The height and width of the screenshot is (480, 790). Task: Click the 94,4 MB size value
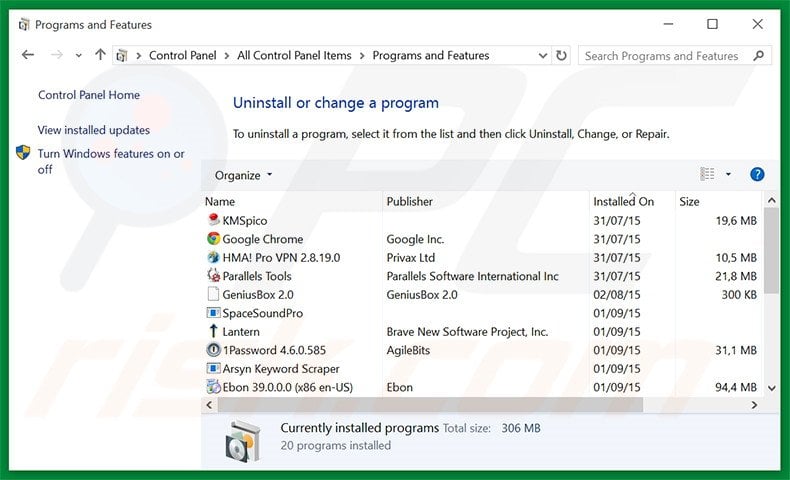point(736,387)
